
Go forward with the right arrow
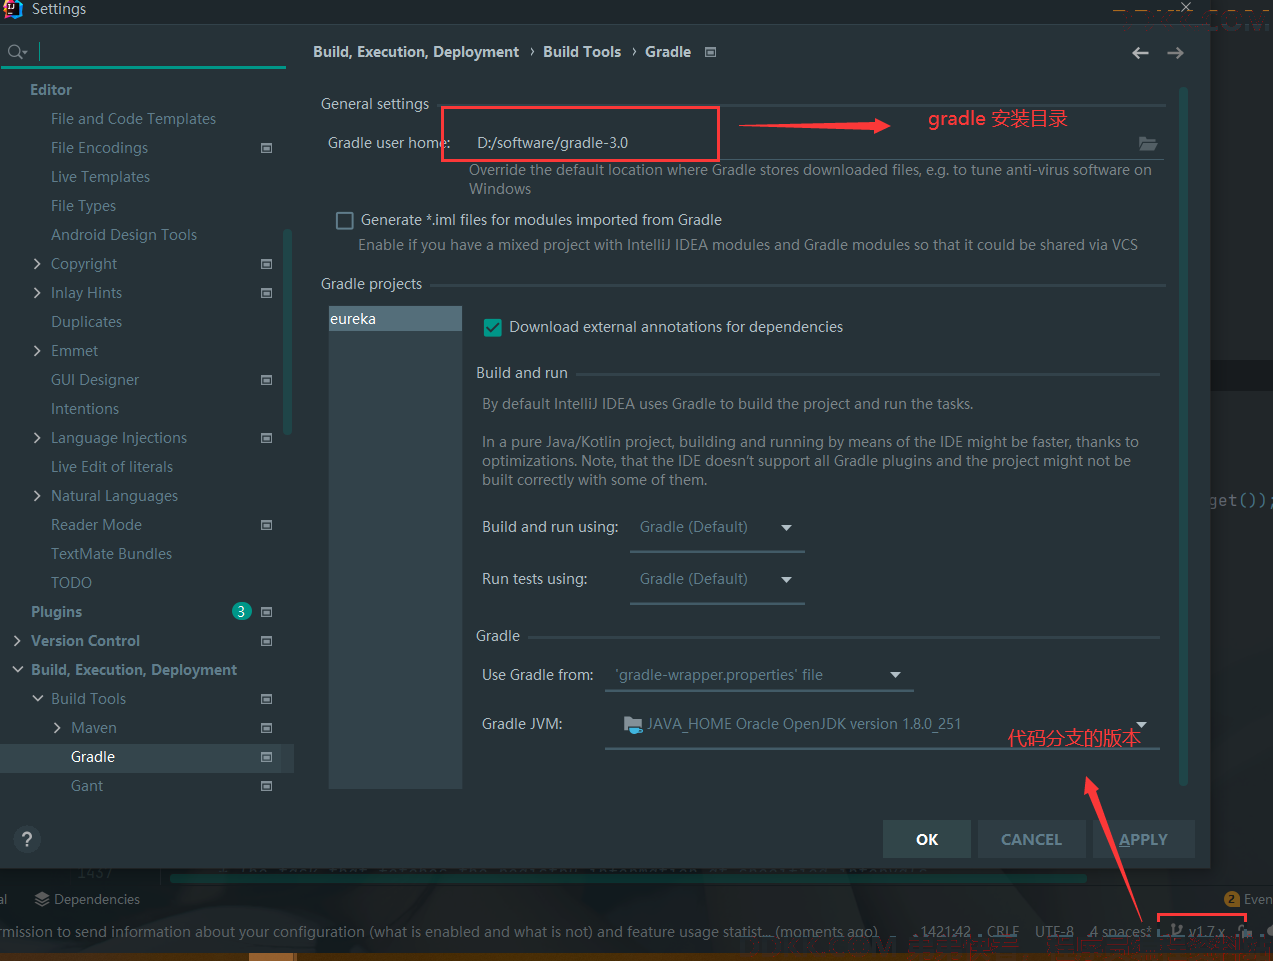1175,53
